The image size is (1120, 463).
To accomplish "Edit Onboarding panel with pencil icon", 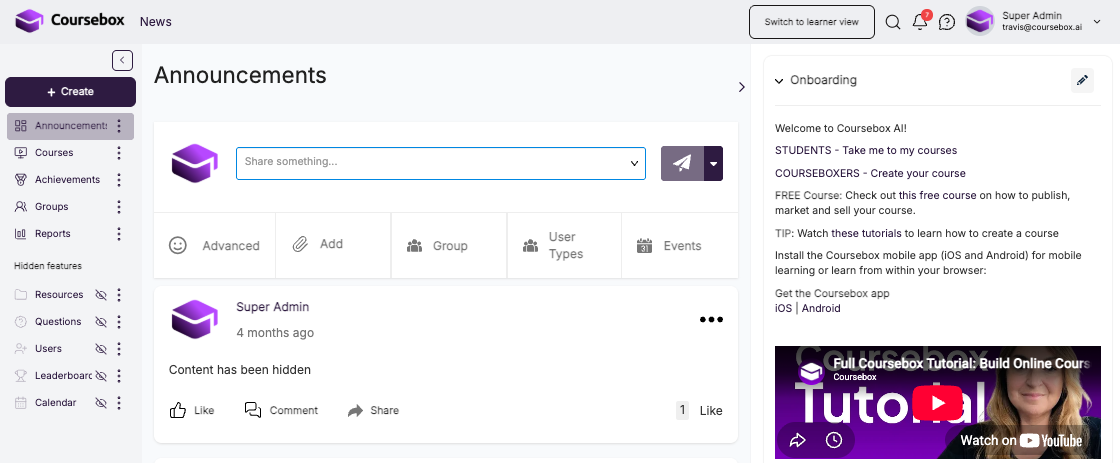I will [x=1082, y=81].
